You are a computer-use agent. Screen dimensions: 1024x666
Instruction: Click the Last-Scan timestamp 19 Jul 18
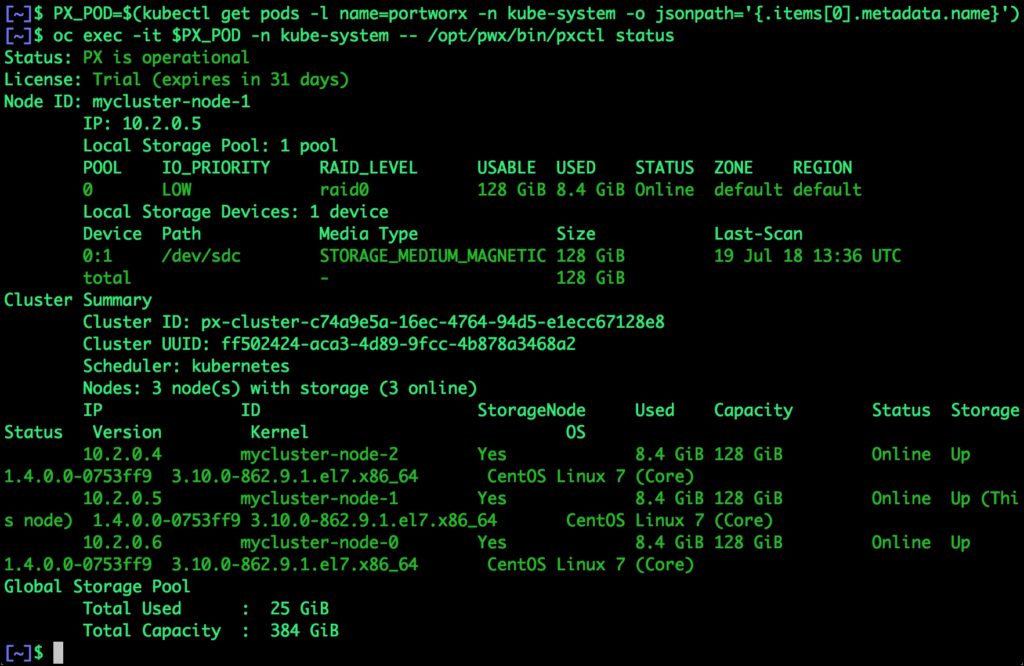[807, 256]
